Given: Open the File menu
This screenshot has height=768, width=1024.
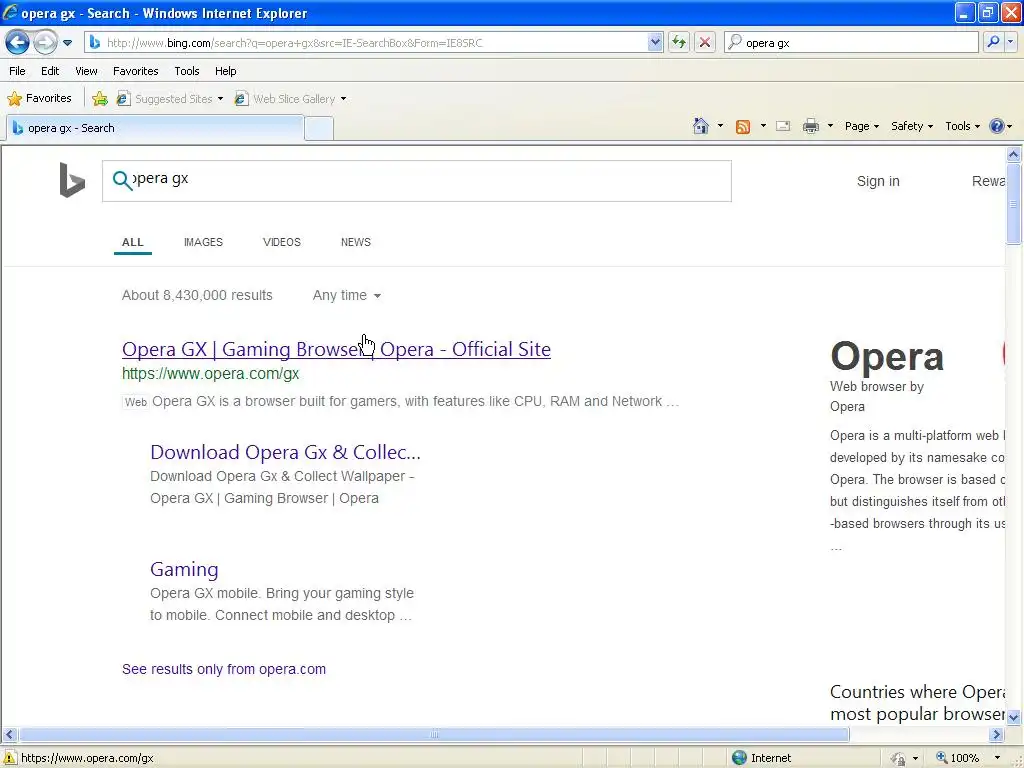Looking at the screenshot, I should (17, 71).
